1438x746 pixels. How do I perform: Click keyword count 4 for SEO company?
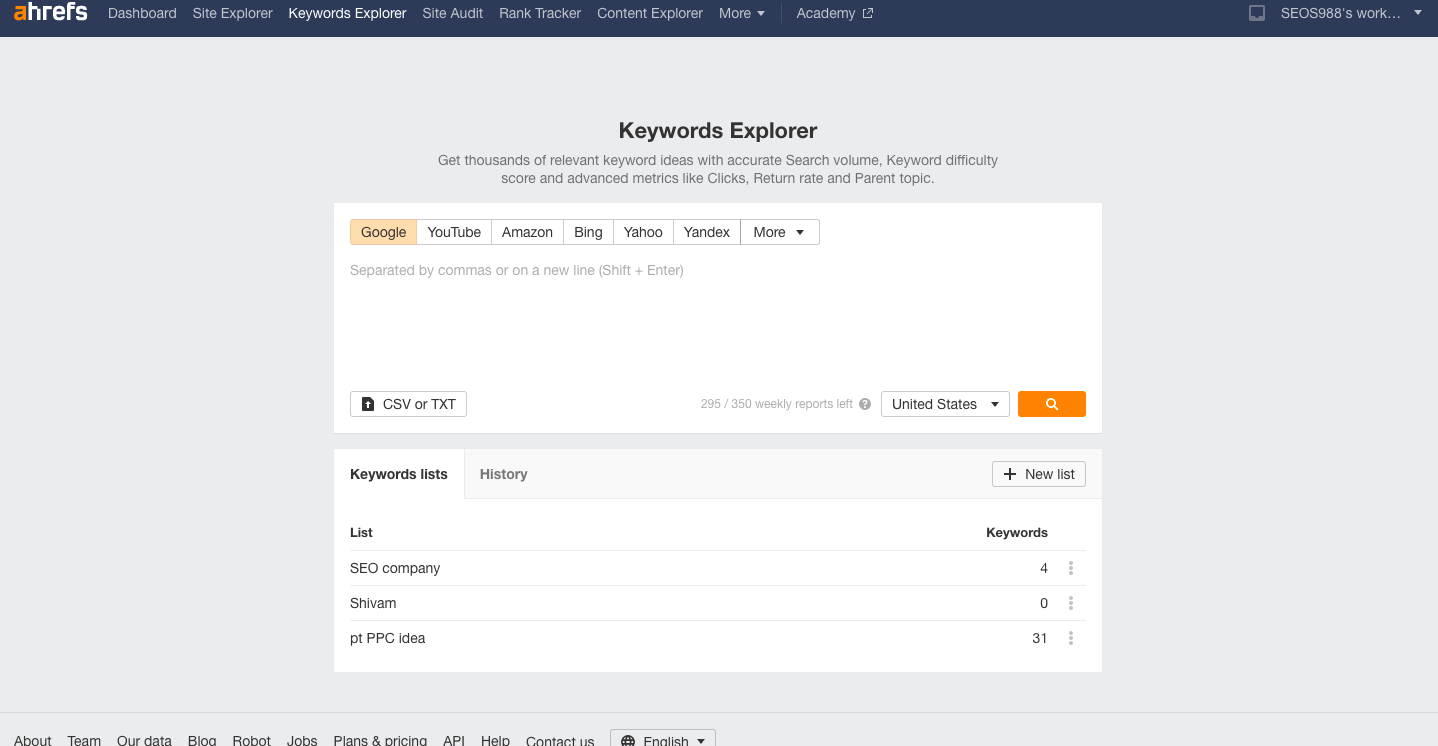coord(1044,568)
